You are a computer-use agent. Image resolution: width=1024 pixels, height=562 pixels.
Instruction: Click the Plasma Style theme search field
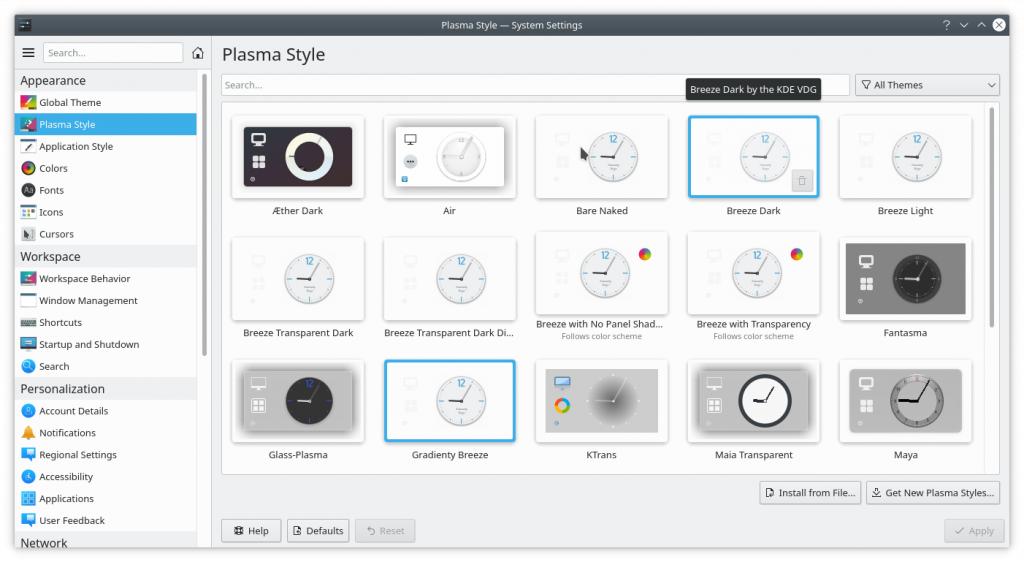450,85
